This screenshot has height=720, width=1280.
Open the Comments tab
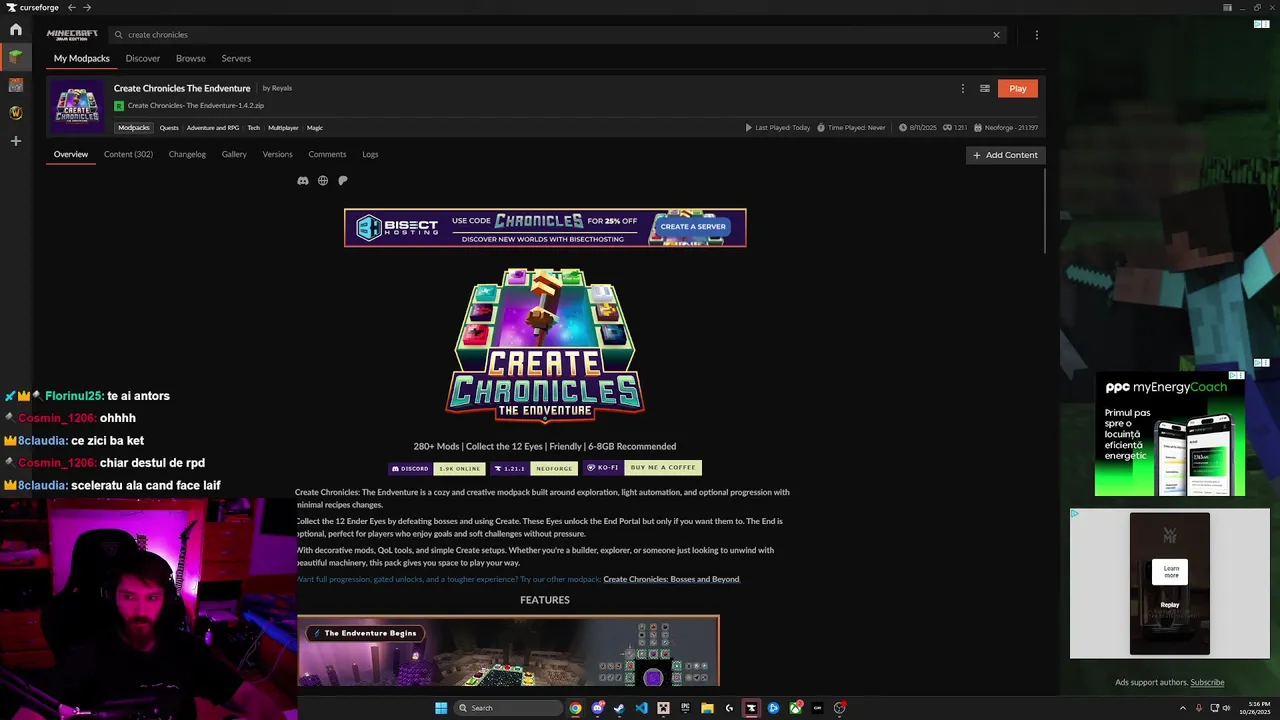(327, 154)
